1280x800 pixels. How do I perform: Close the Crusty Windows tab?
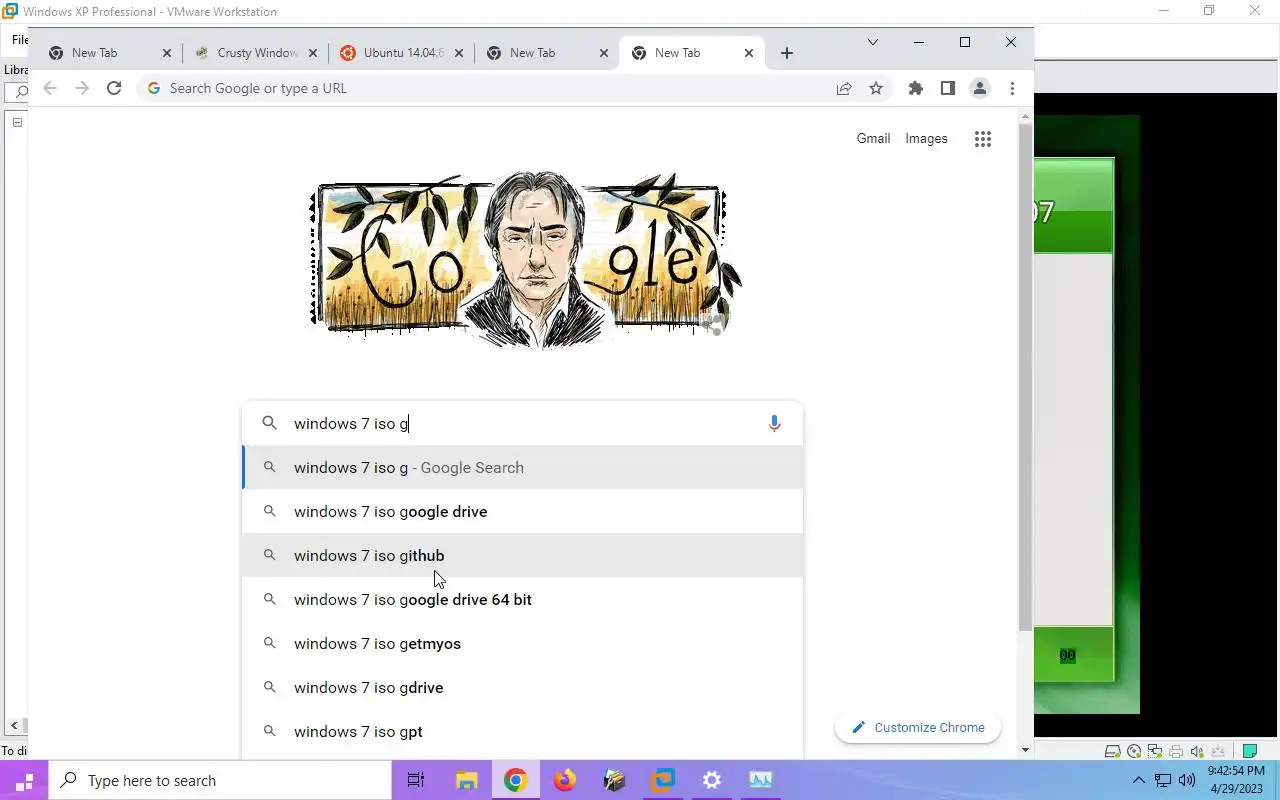click(x=312, y=53)
